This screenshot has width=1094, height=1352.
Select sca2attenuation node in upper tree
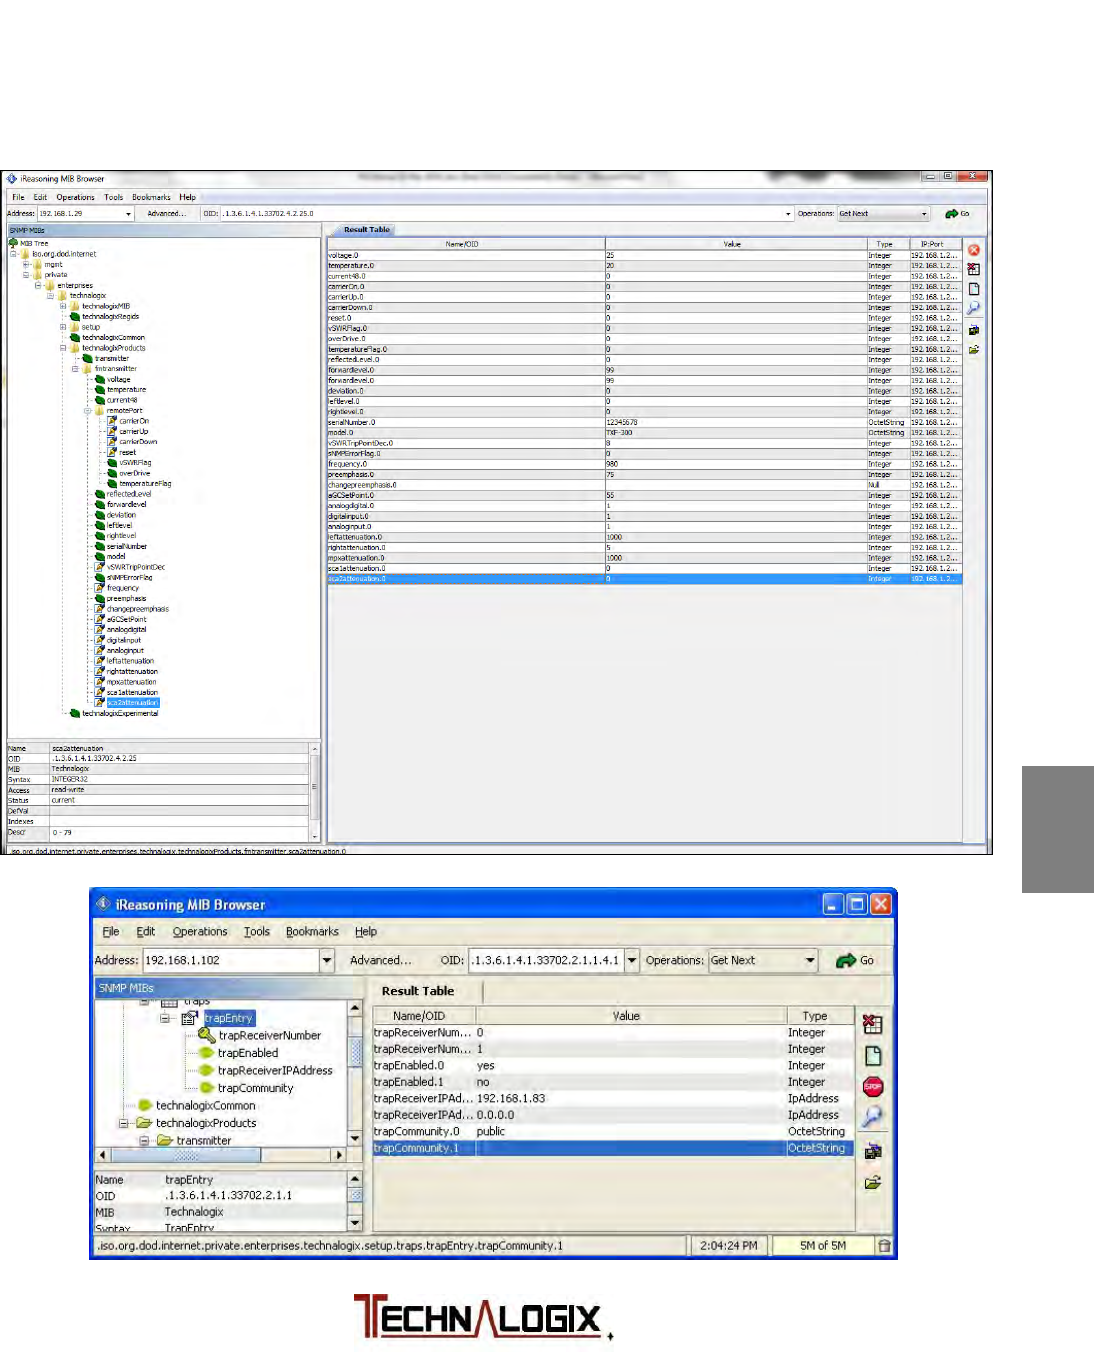[133, 703]
